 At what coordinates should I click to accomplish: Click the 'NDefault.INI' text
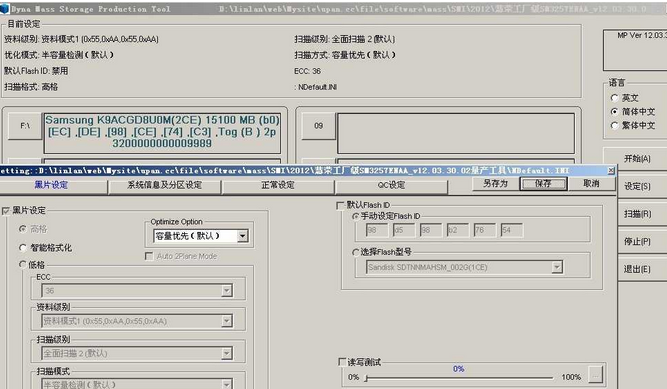316,87
